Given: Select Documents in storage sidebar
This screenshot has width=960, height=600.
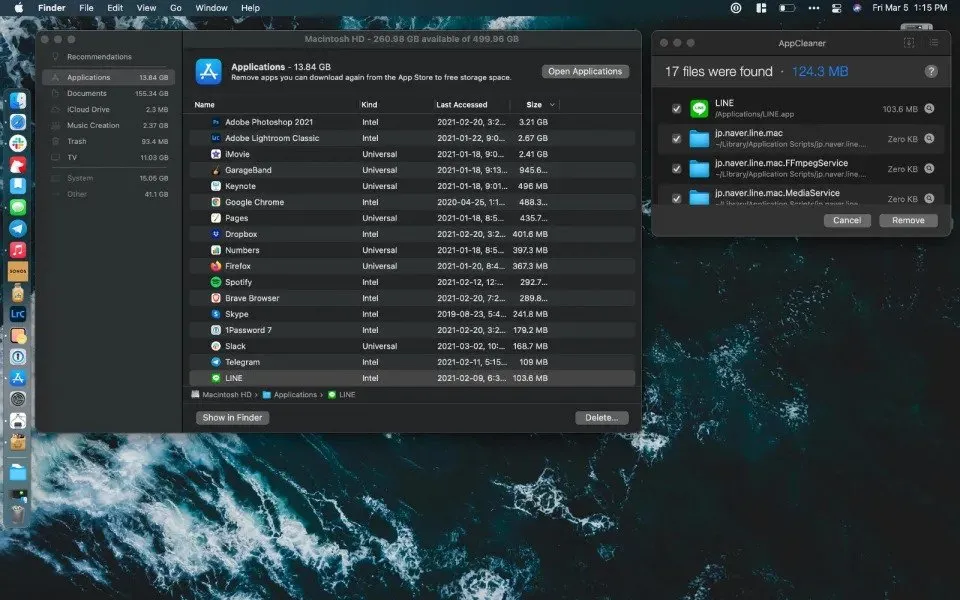Looking at the screenshot, I should [87, 93].
